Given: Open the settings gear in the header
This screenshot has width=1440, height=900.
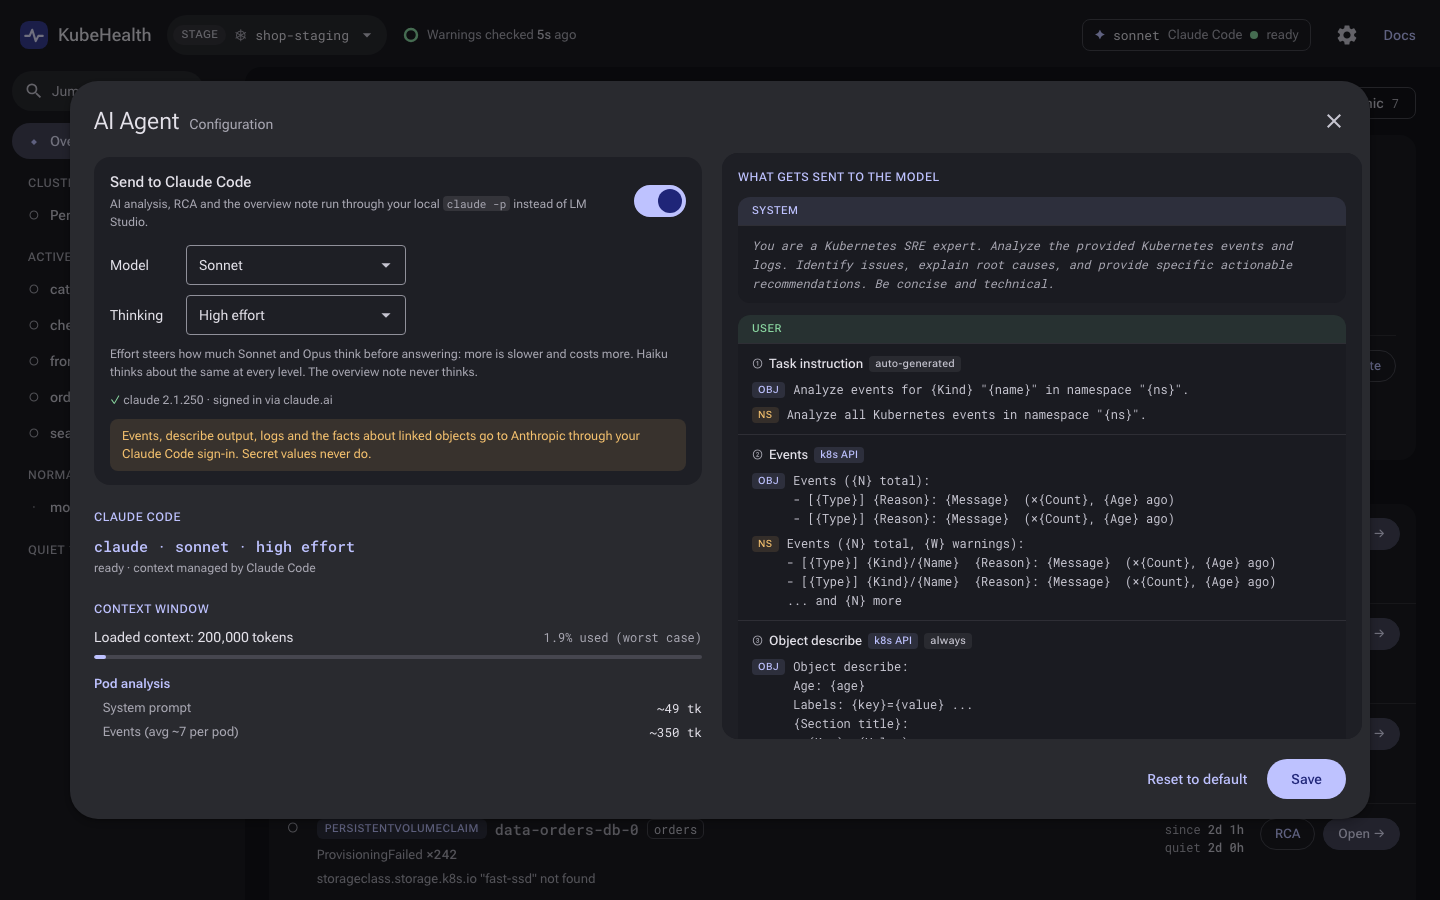Looking at the screenshot, I should [1347, 35].
